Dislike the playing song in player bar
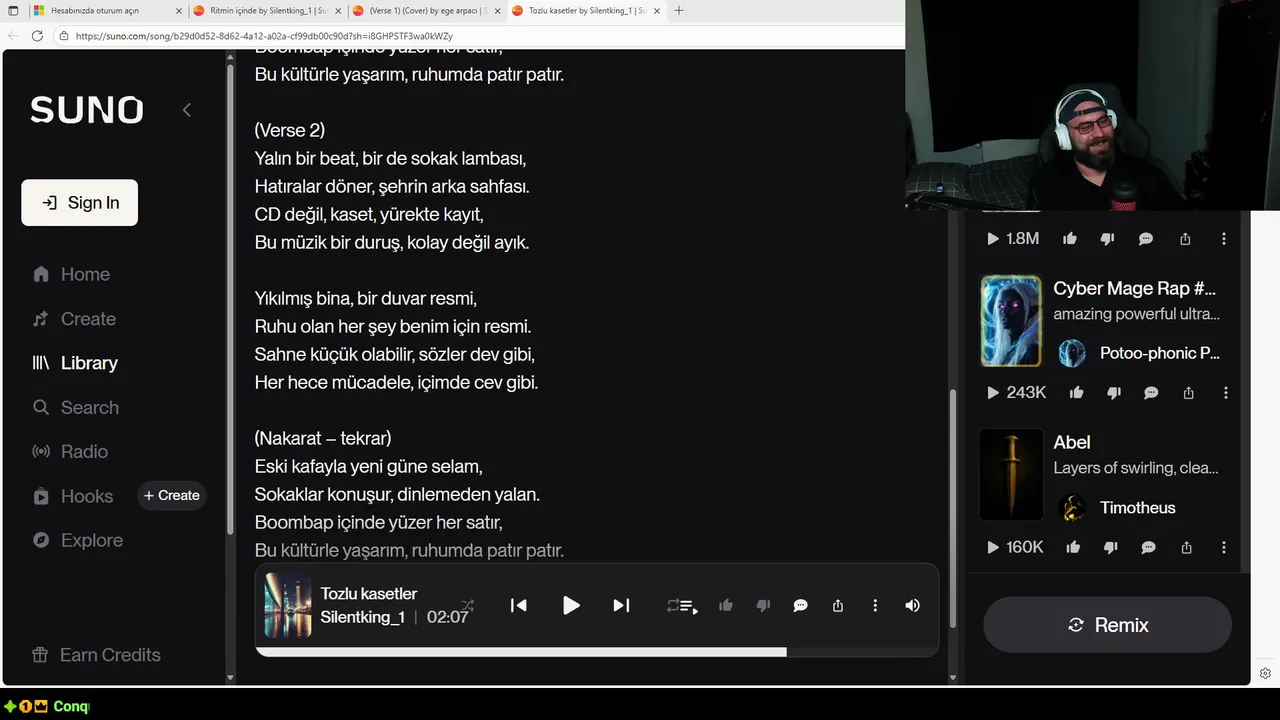 [x=763, y=605]
